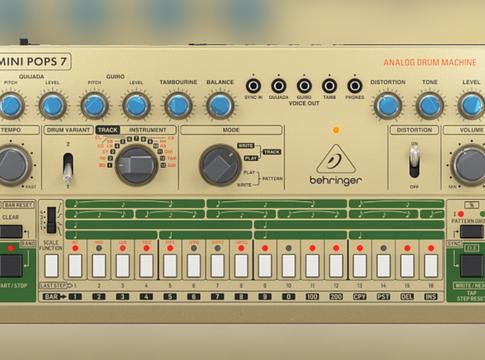Click the MODE header label
The image size is (485, 360).
tap(231, 130)
